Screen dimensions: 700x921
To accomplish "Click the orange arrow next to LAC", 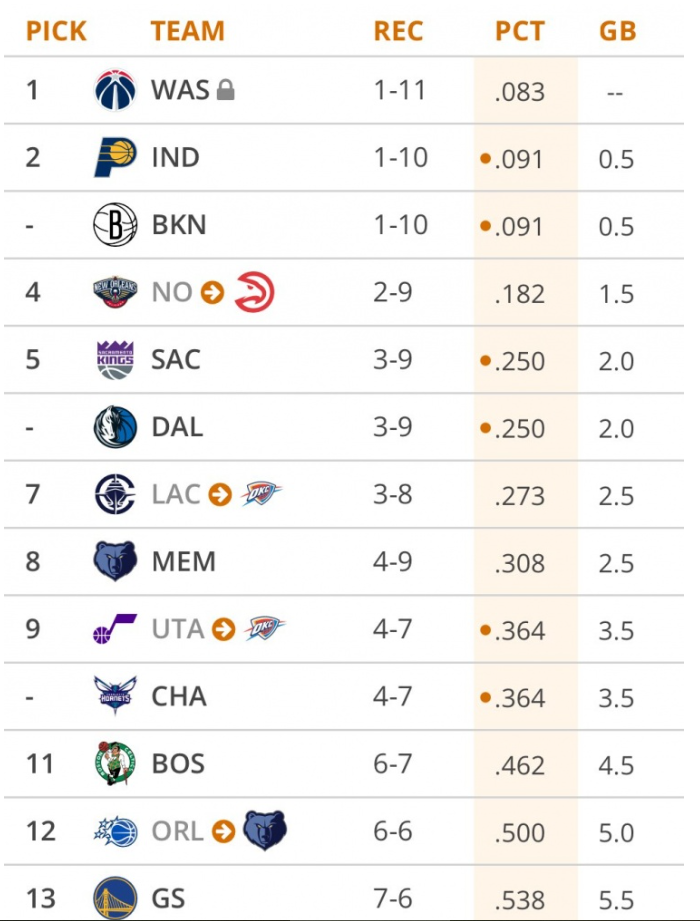I will tap(220, 495).
